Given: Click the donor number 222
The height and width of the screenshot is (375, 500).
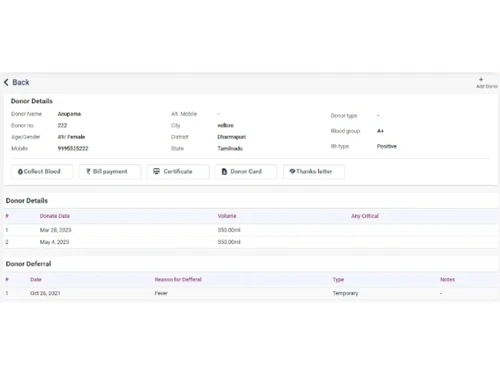Looking at the screenshot, I should 62,125.
